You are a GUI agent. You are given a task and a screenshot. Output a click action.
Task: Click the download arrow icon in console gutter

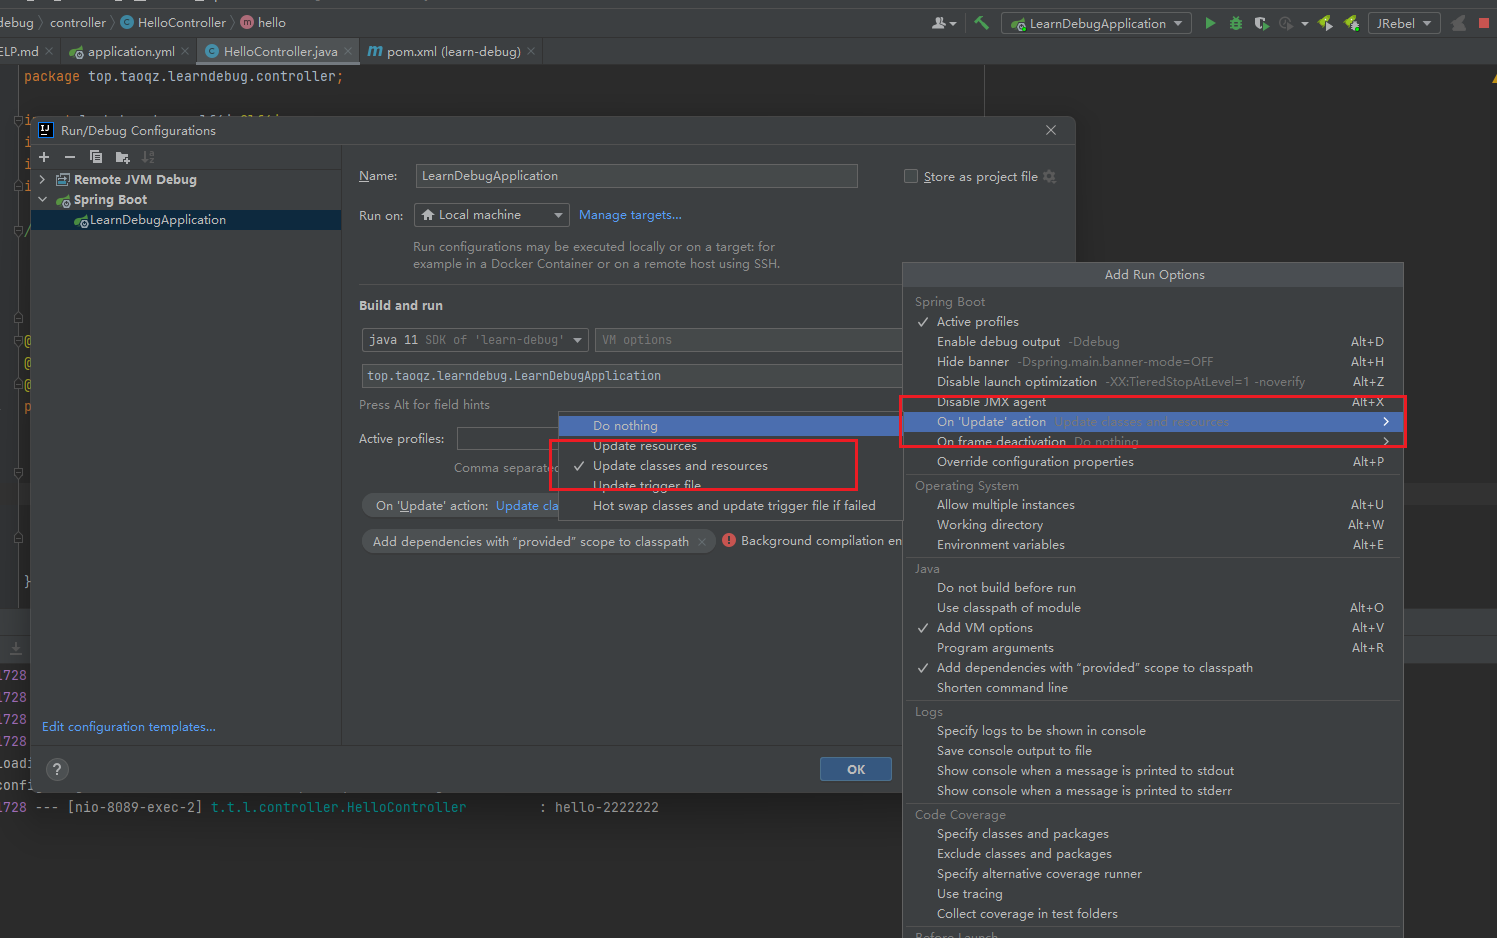pos(16,649)
